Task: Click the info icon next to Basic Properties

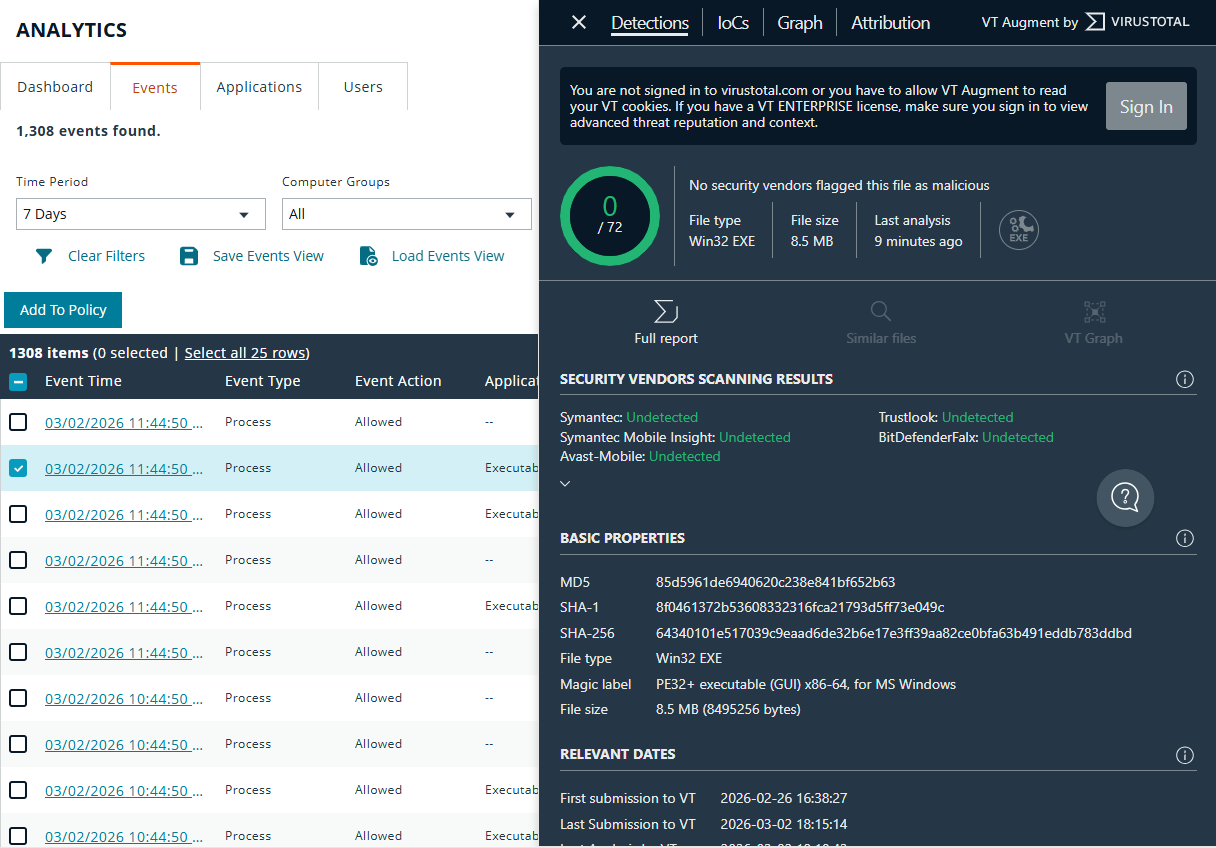Action: tap(1185, 538)
